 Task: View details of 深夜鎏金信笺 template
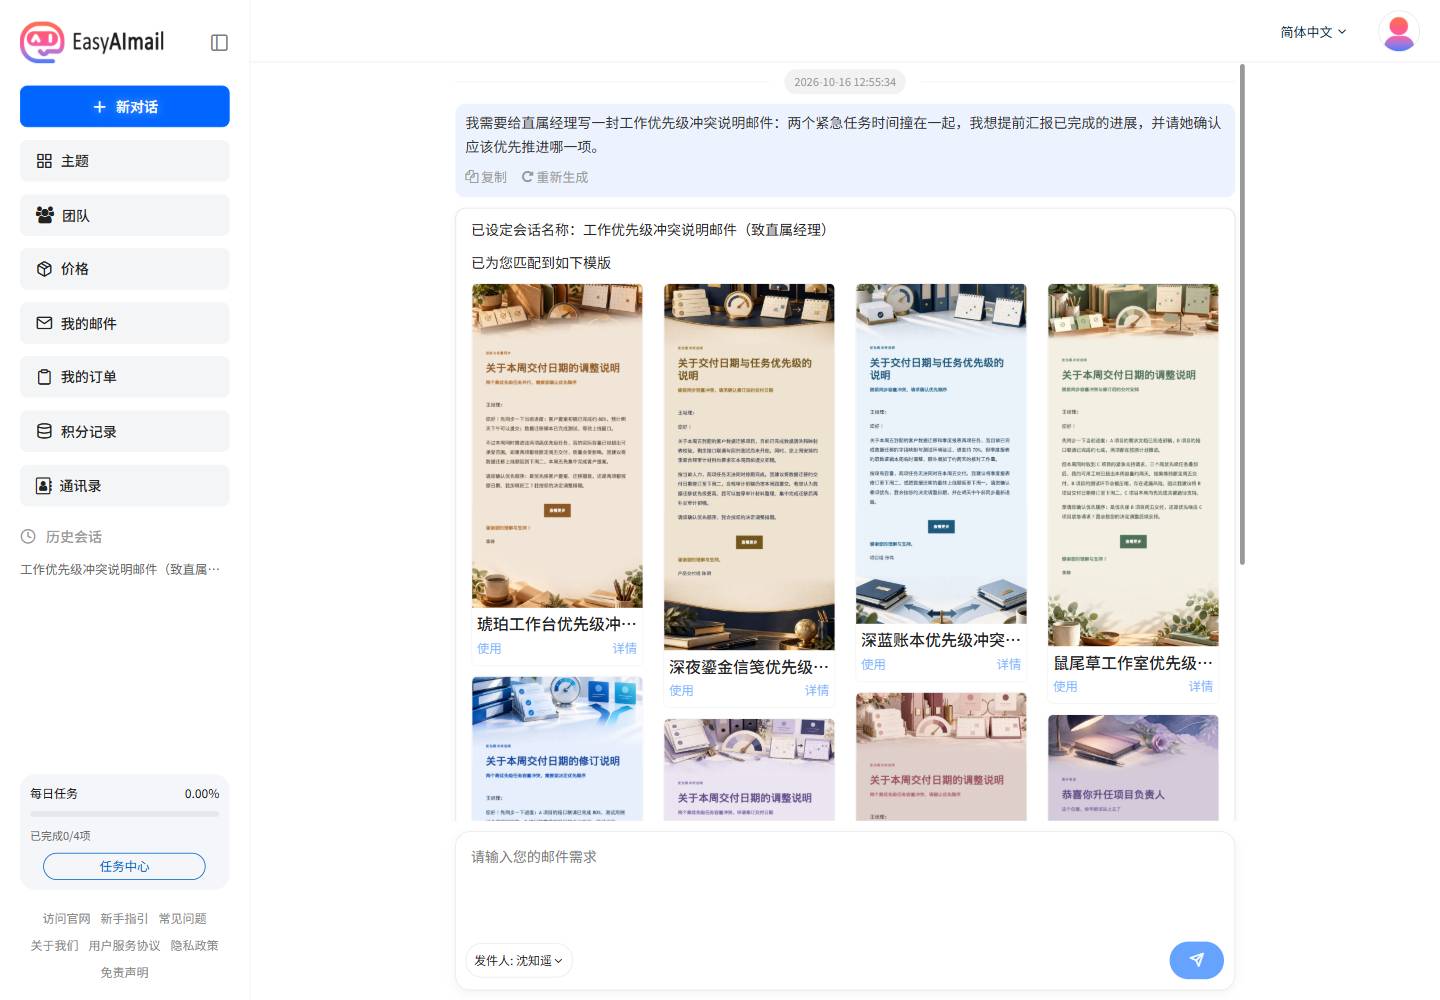[x=817, y=690]
